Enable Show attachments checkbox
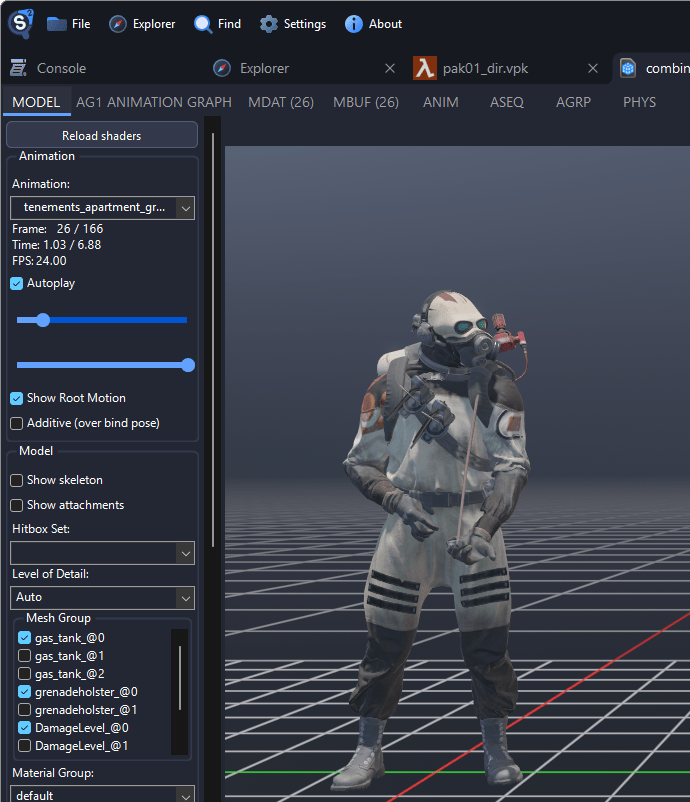This screenshot has height=802, width=690. pyautogui.click(x=16, y=505)
